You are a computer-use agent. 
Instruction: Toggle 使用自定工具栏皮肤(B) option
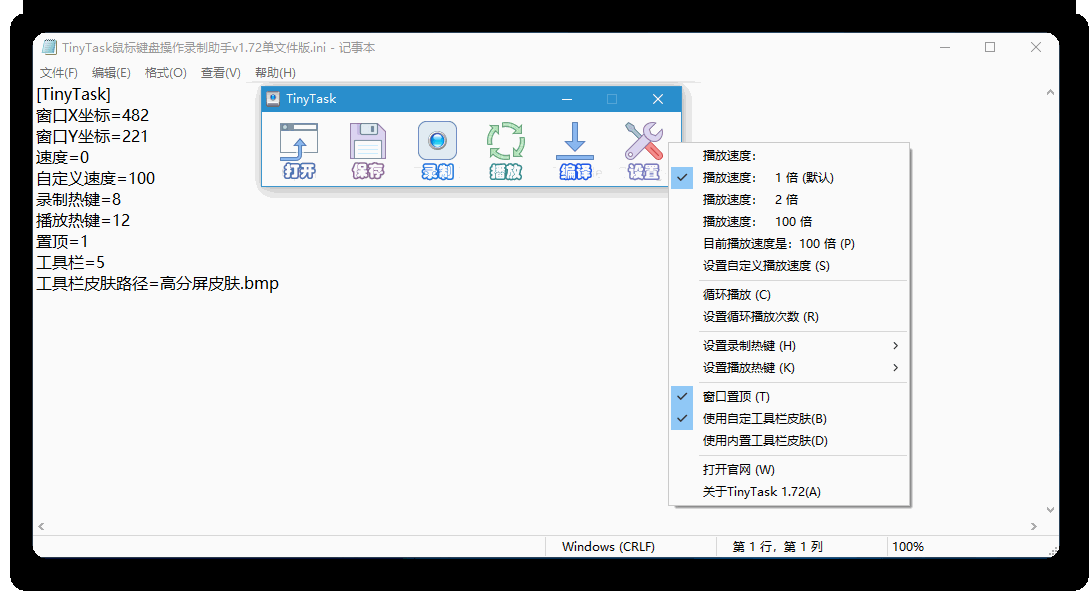[x=789, y=418]
